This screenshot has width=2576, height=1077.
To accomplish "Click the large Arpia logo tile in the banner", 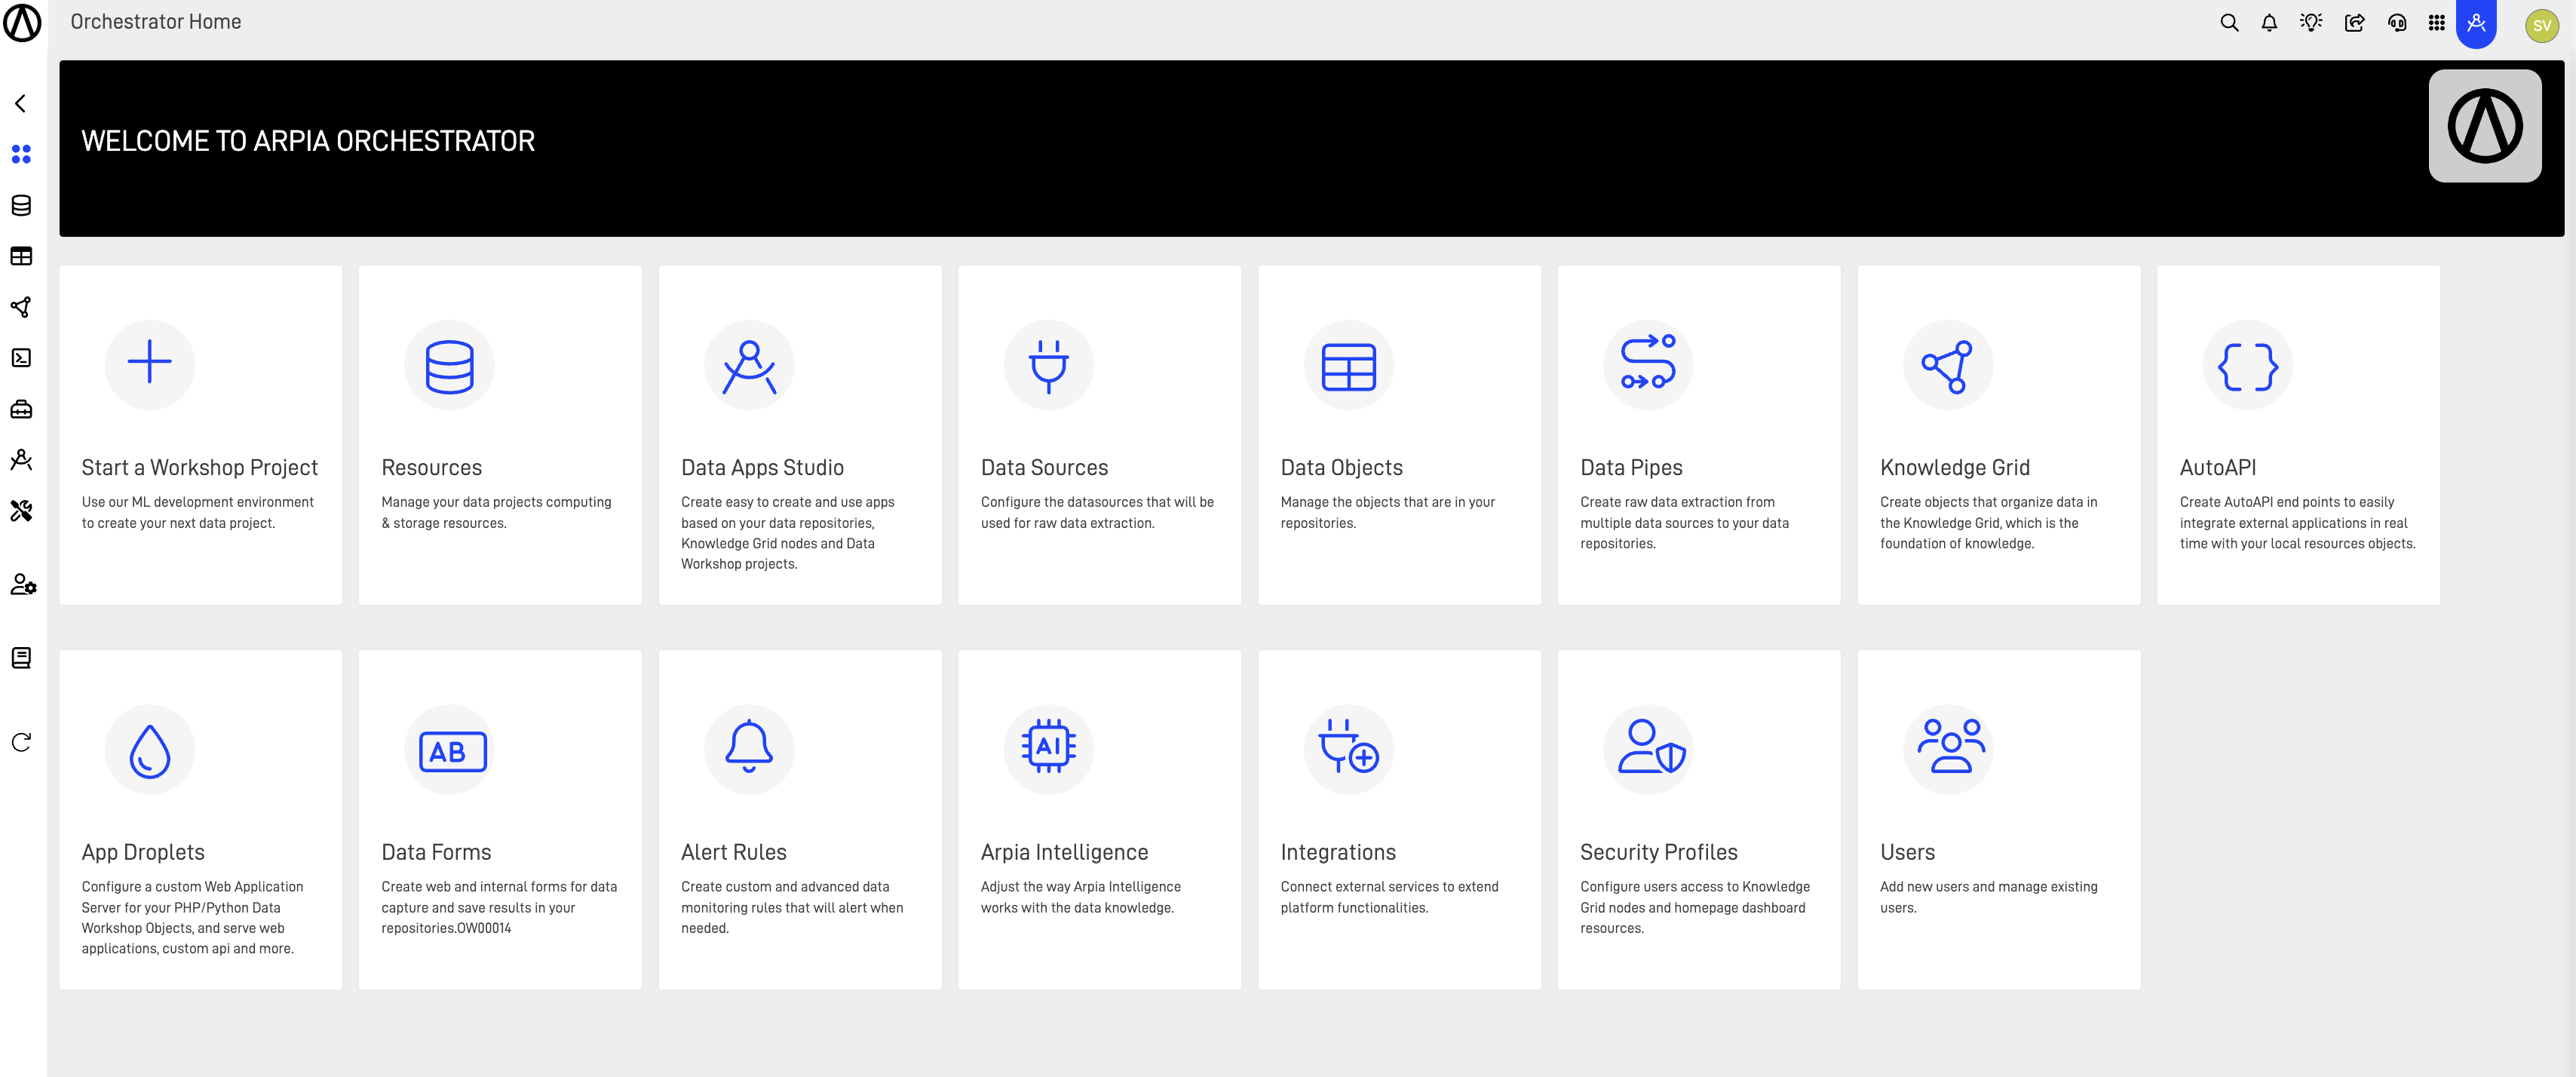I will (x=2485, y=126).
